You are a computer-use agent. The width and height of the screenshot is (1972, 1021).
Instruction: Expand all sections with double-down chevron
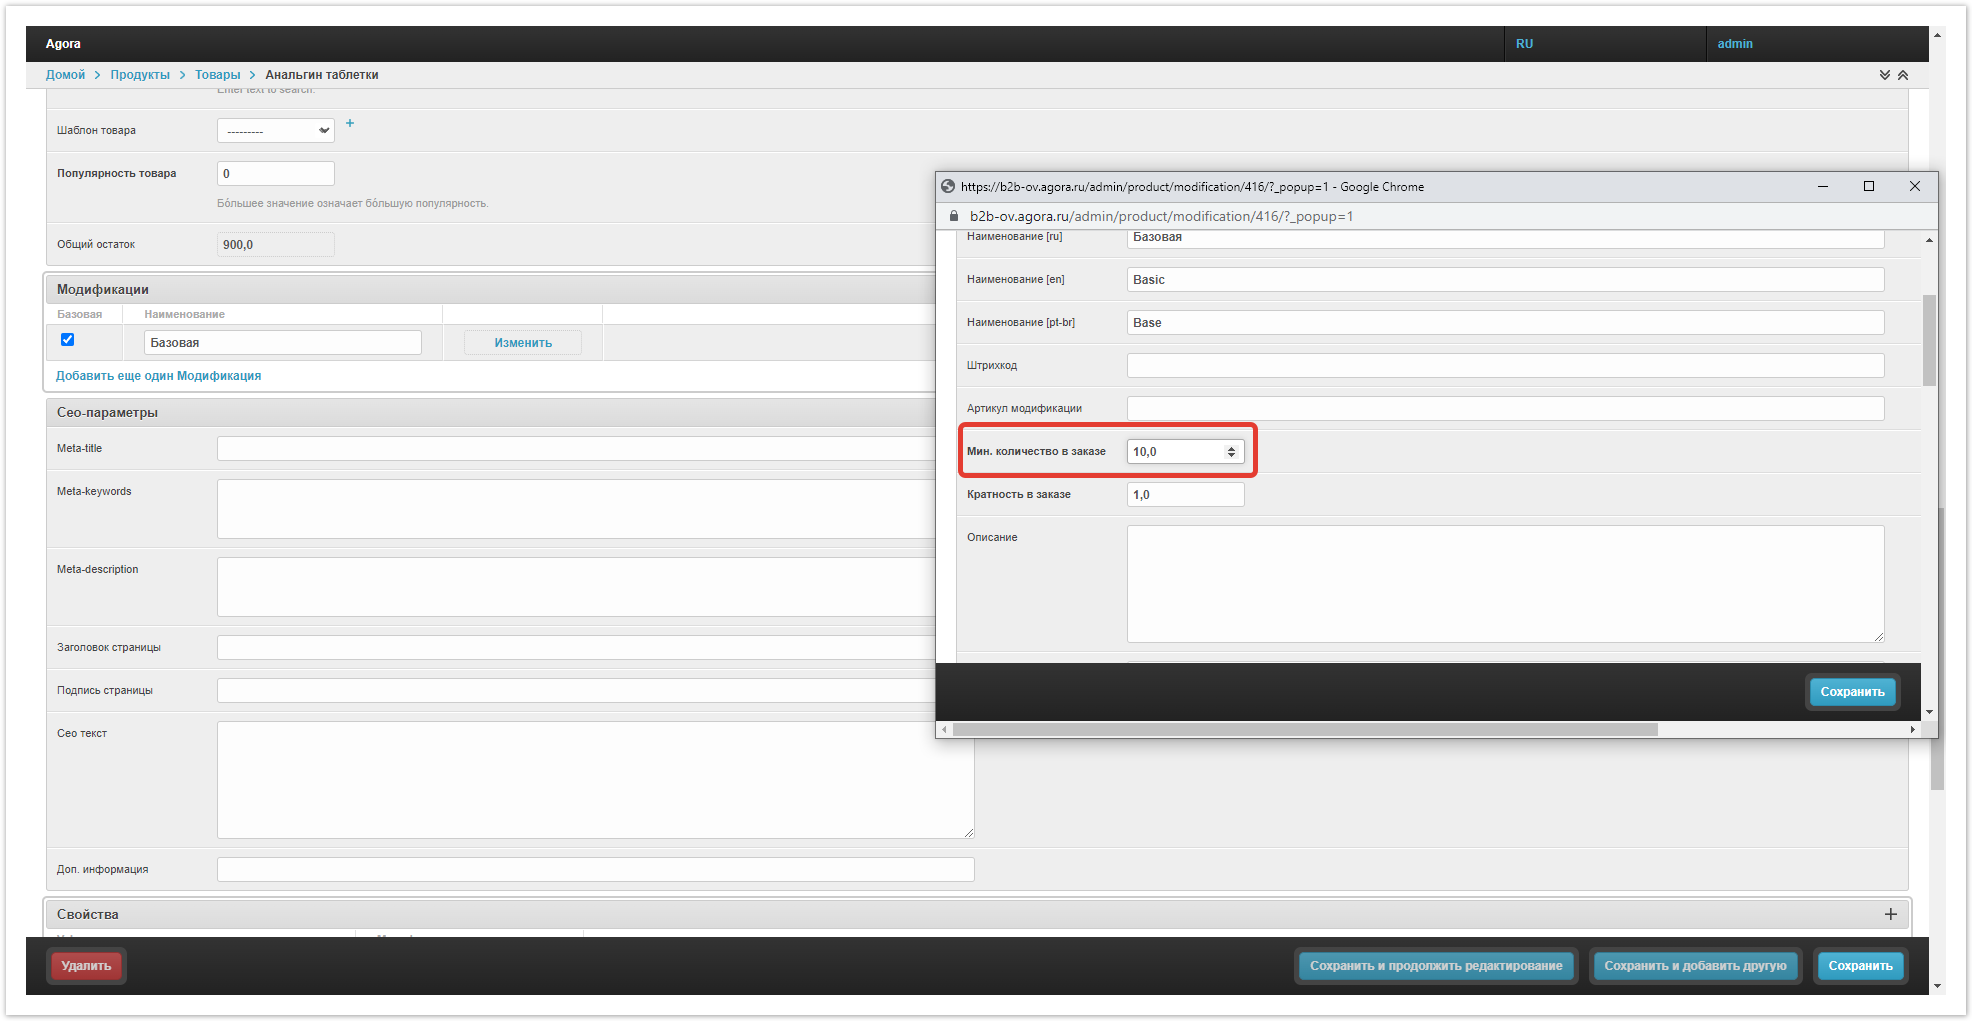click(1884, 75)
